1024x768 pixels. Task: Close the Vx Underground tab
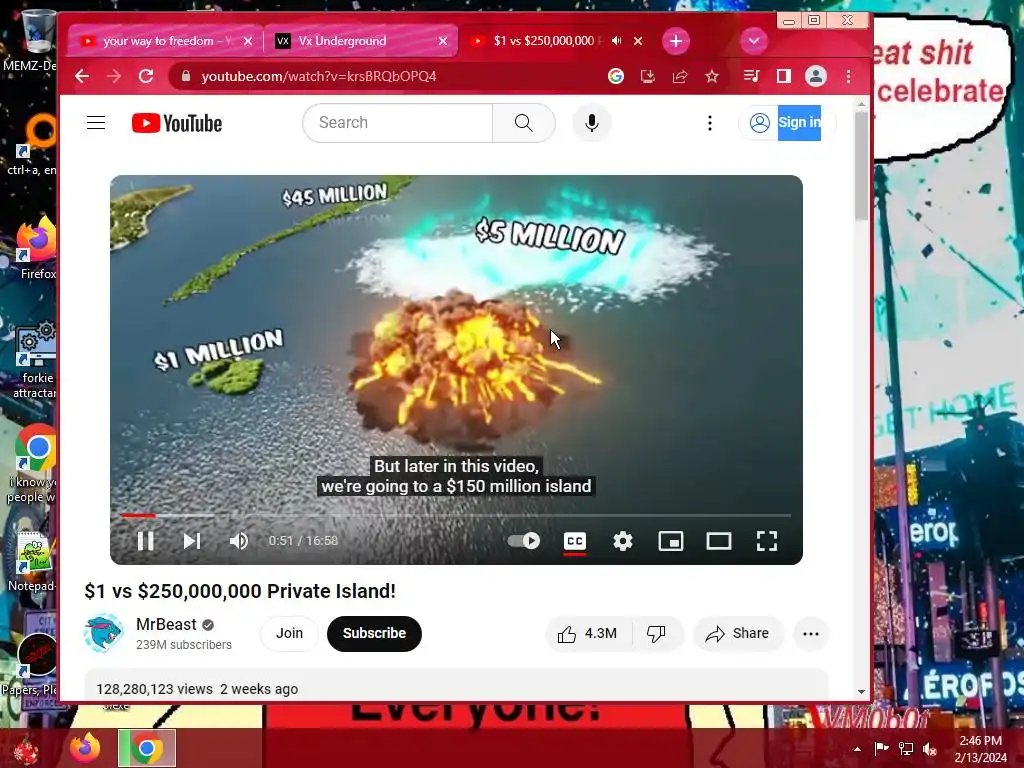[x=443, y=41]
